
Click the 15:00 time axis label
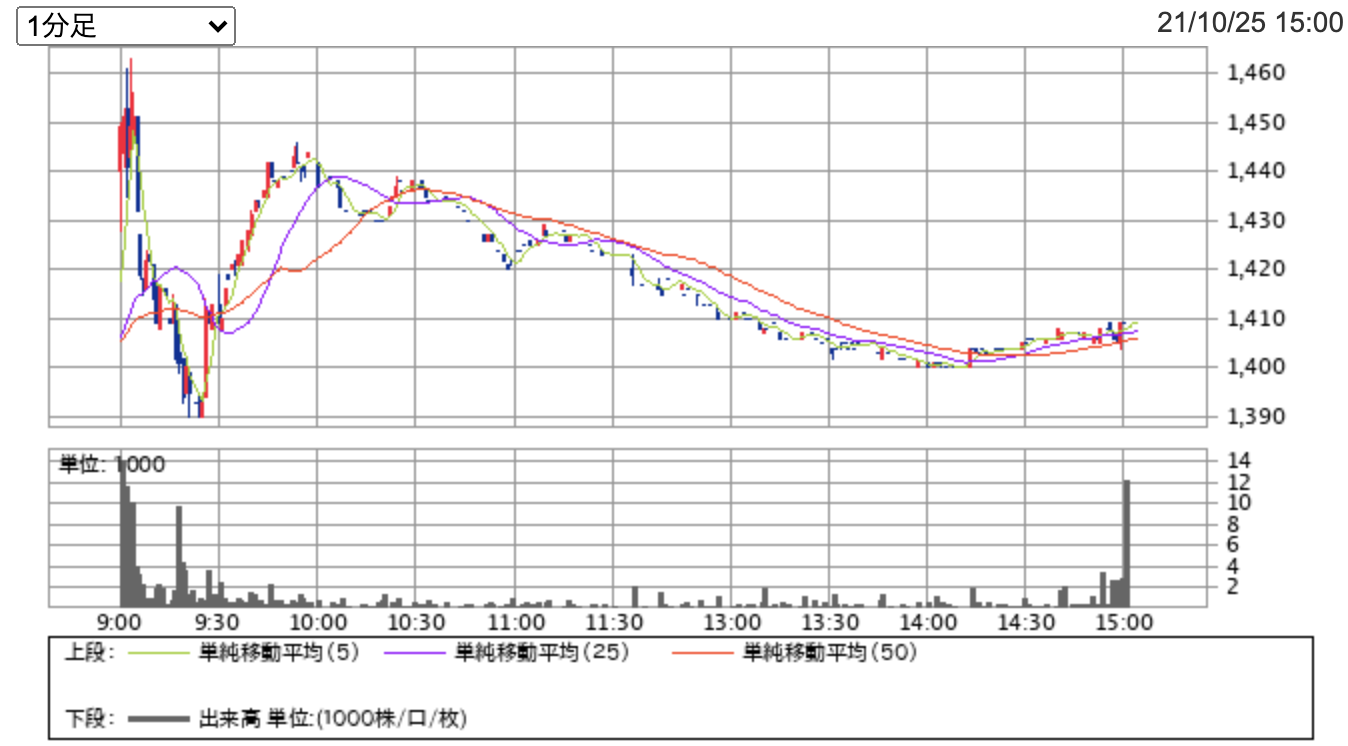[x=1124, y=622]
